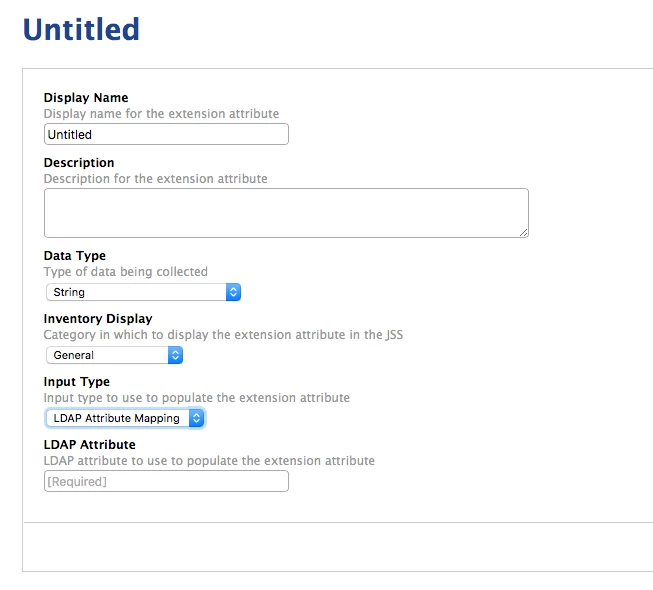Click 'Input type to use to populate' hint

197,398
